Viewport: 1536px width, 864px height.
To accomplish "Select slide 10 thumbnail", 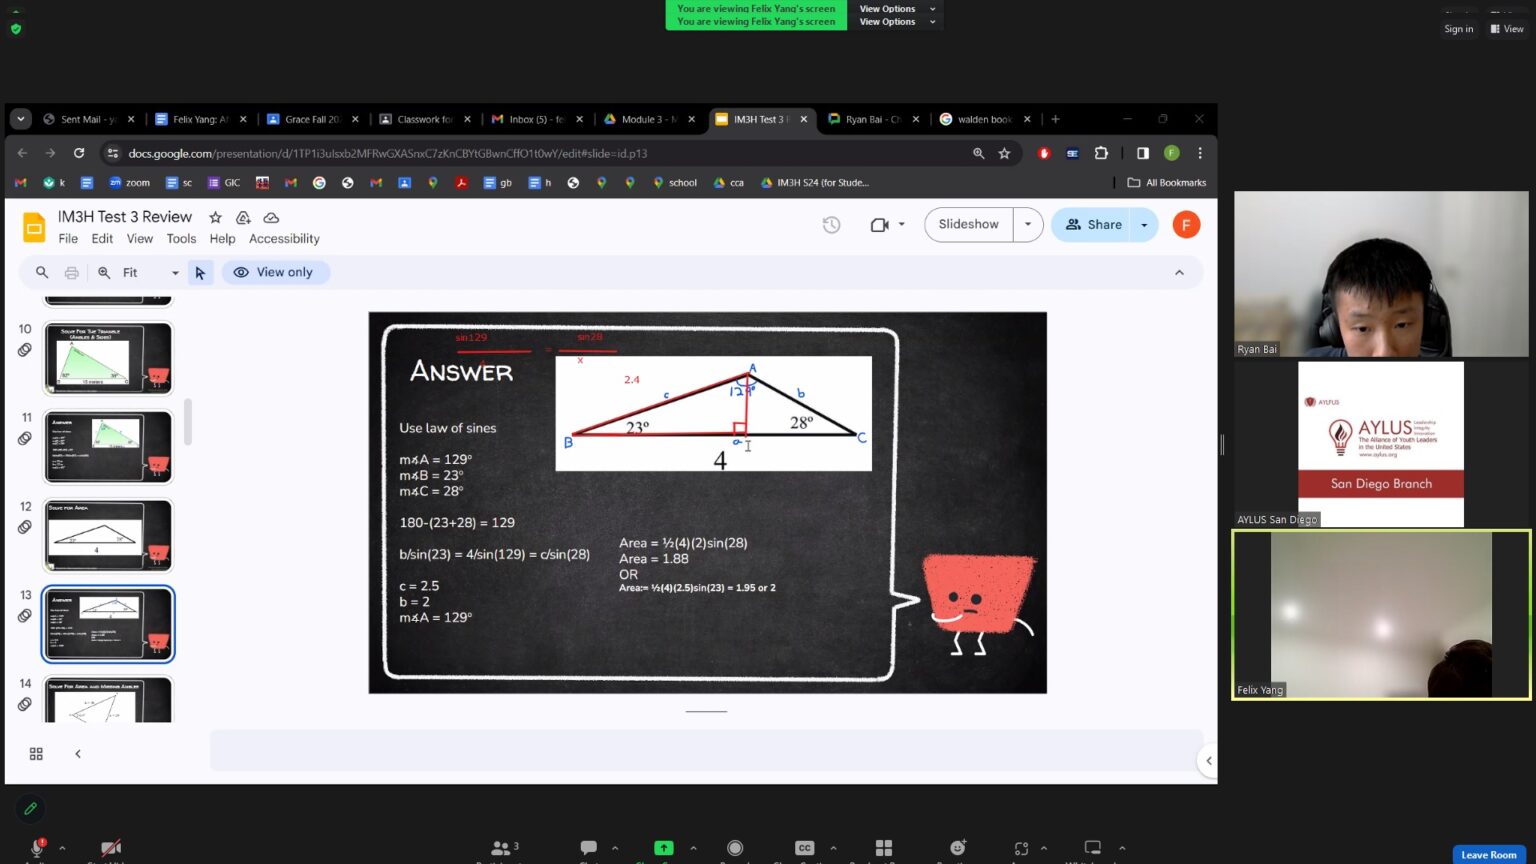I will pyautogui.click(x=108, y=358).
